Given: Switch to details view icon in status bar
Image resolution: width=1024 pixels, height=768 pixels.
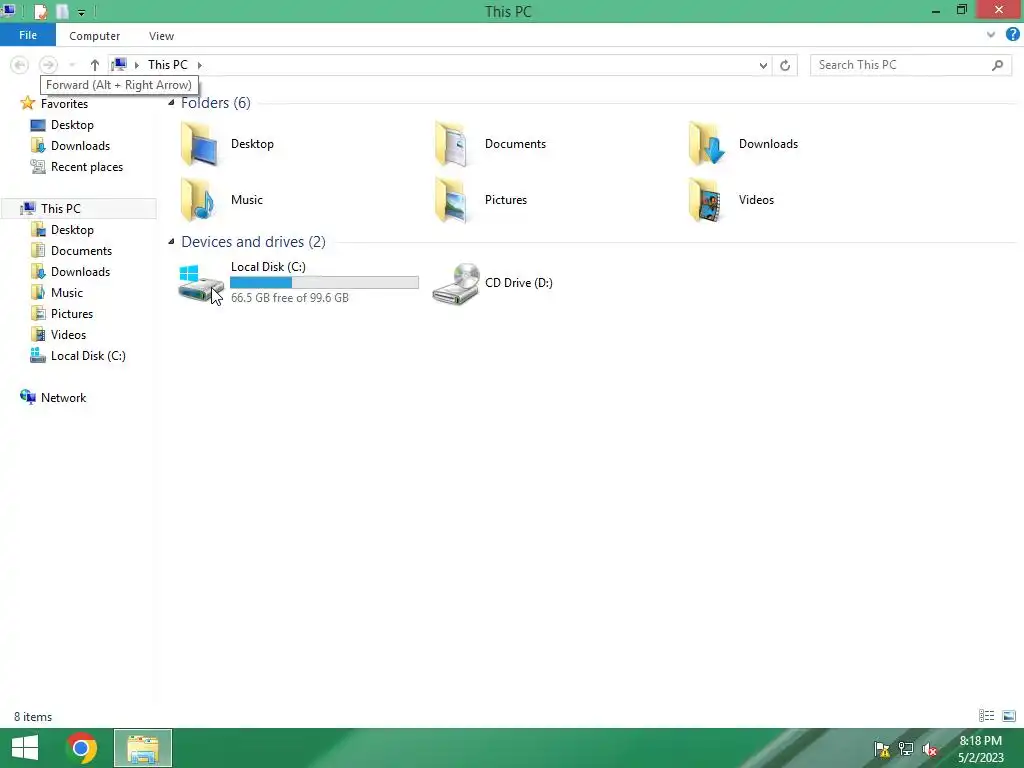Looking at the screenshot, I should coord(986,716).
